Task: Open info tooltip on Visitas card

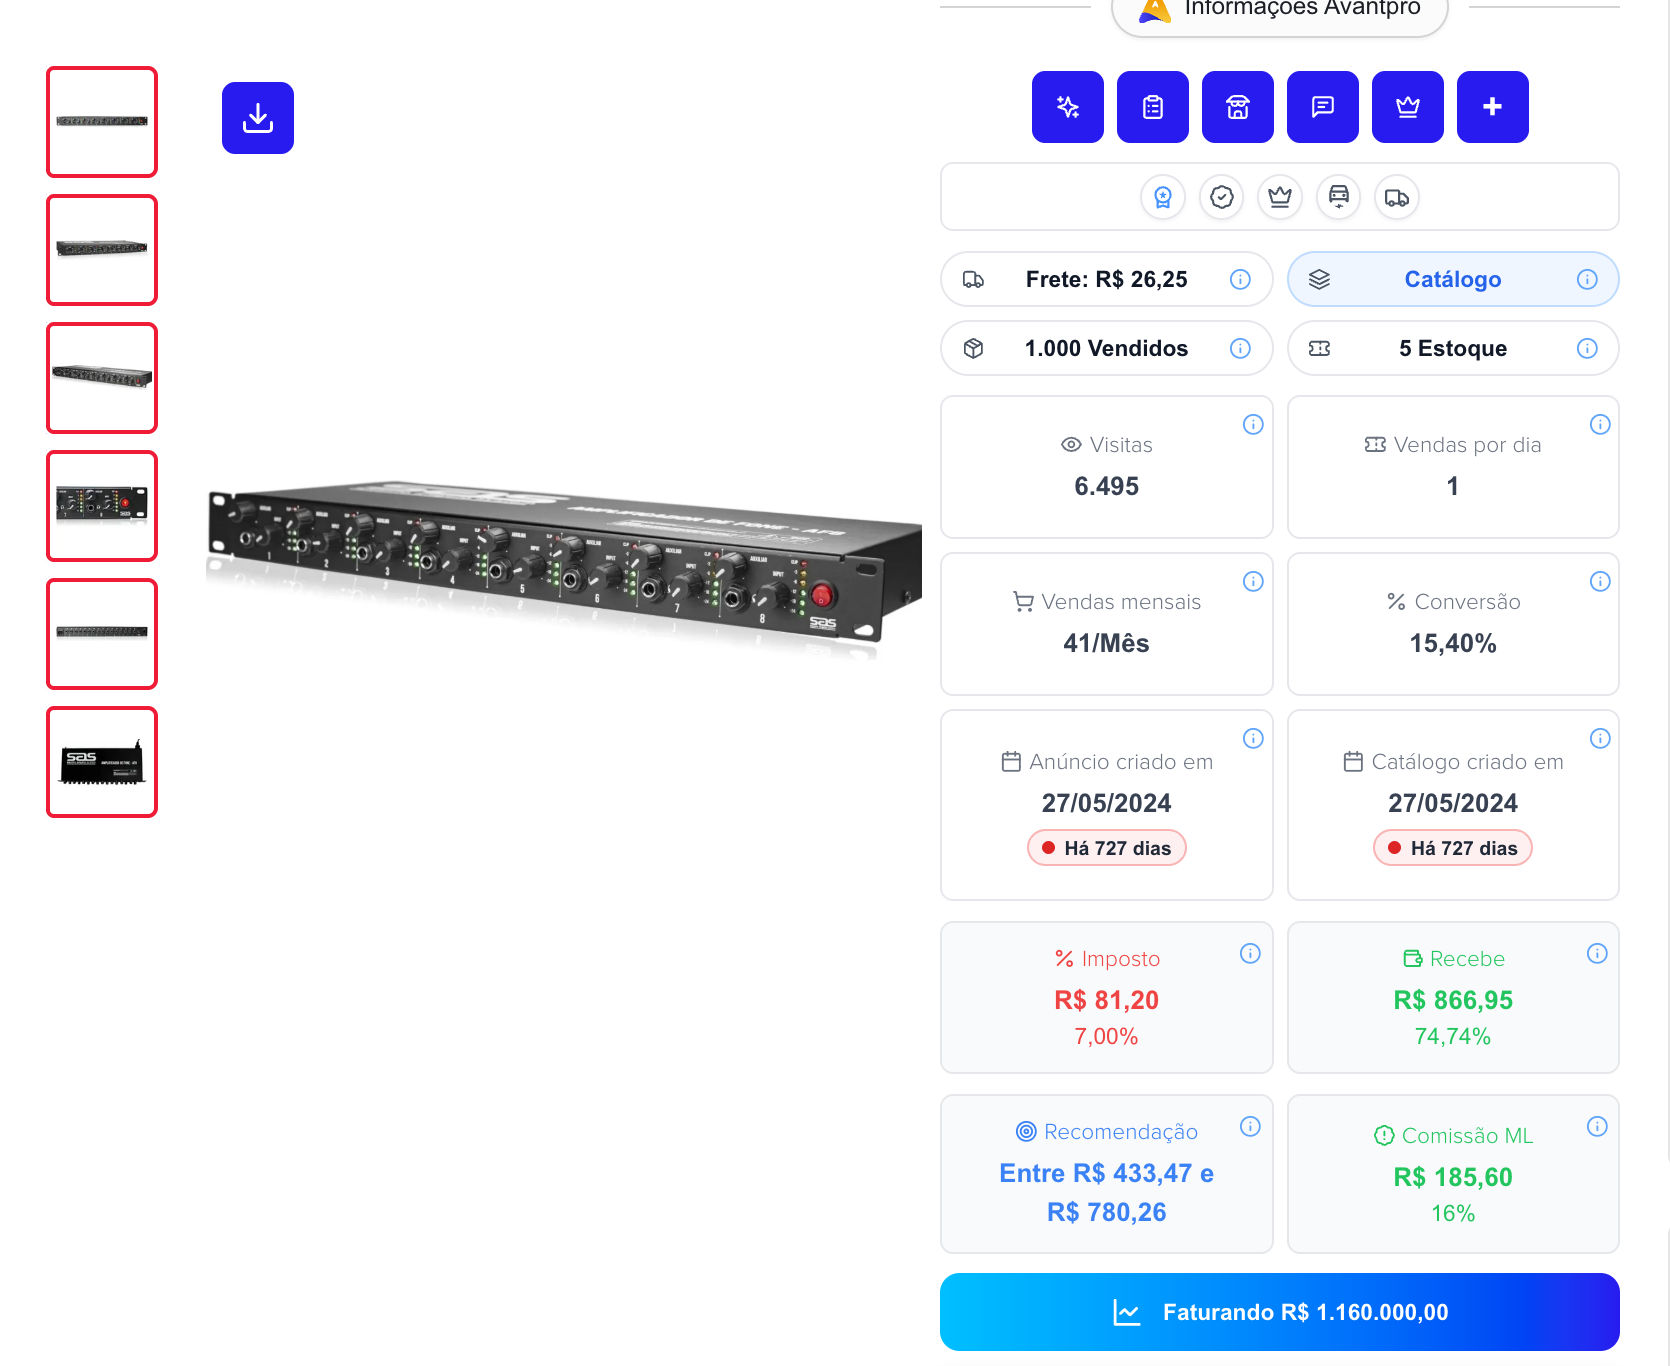Action: click(x=1253, y=424)
